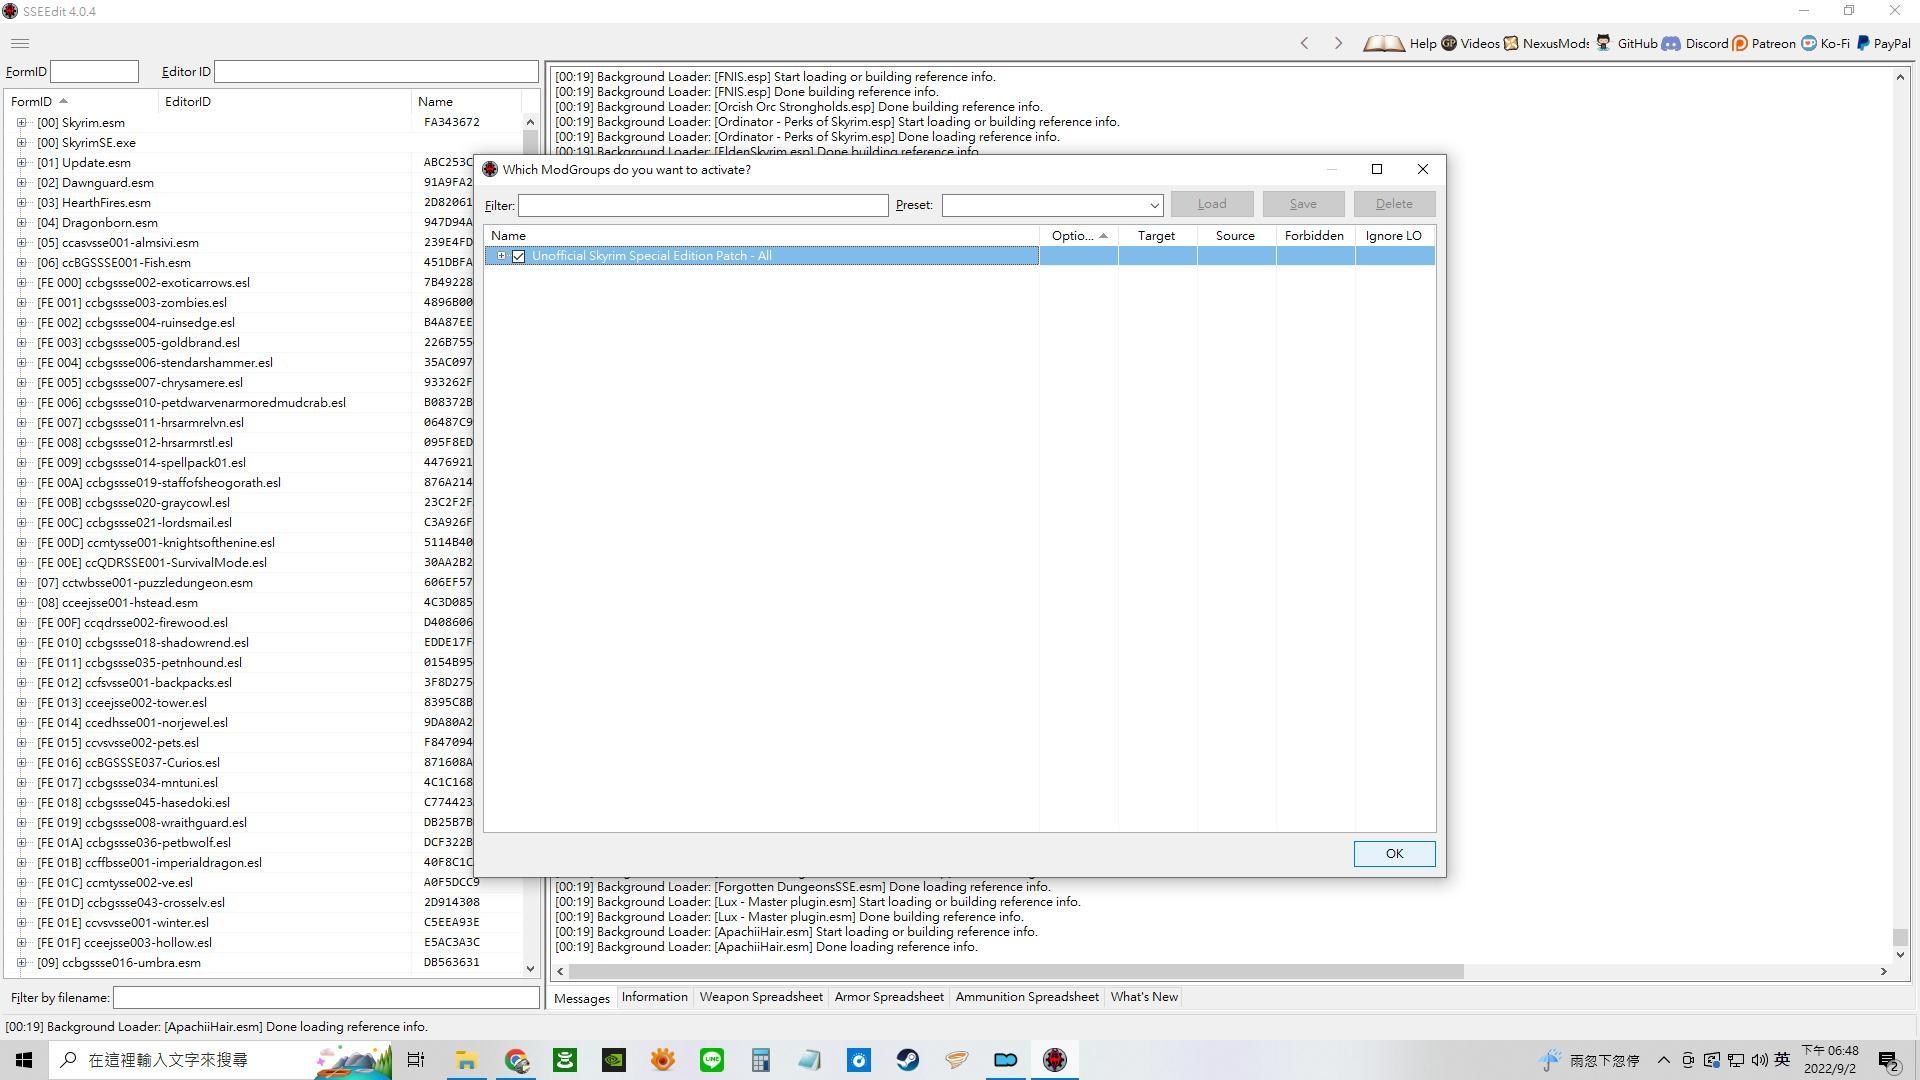Image resolution: width=1920 pixels, height=1080 pixels.
Task: Expand the Unofficial Skyrim Patch ModGroup node
Action: point(502,256)
